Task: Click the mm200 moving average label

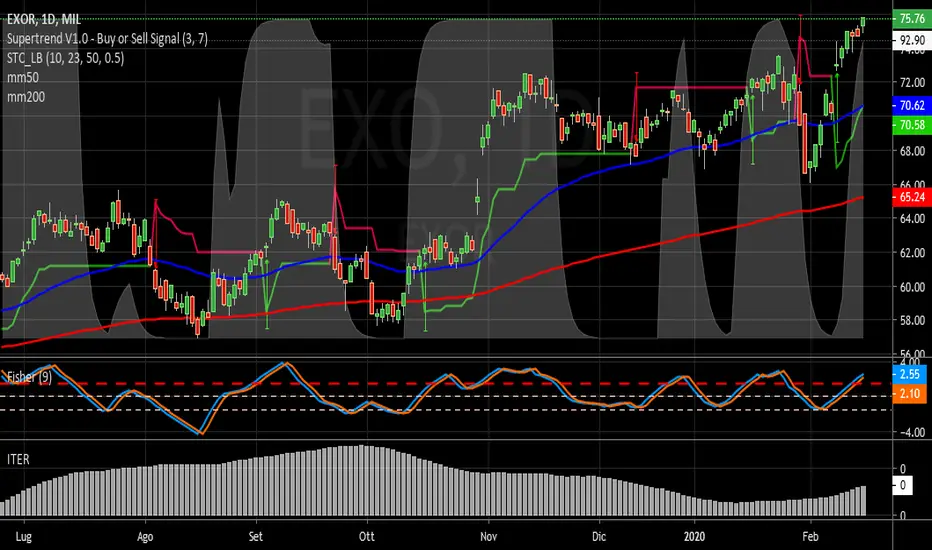Action: point(26,96)
